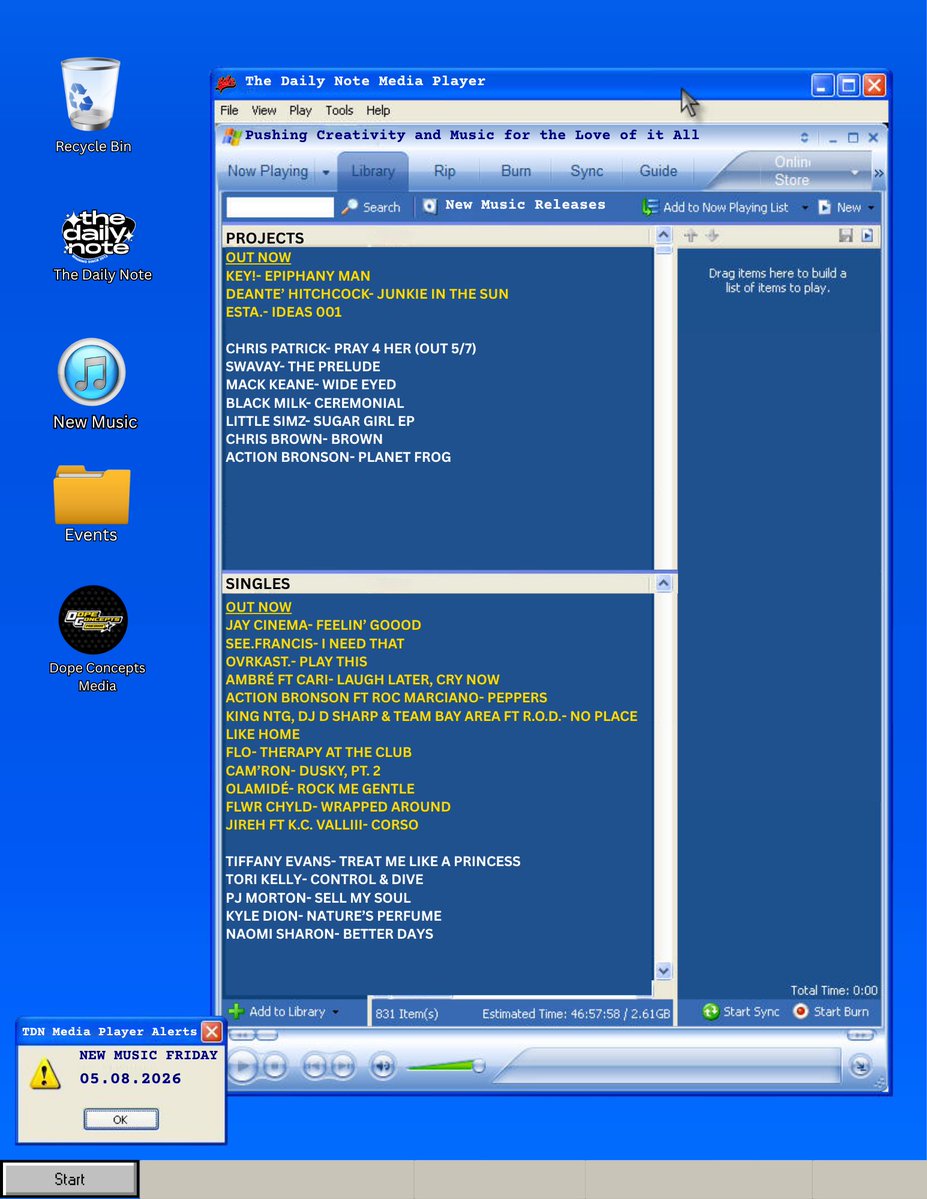Collapse the SINGLES section chevron
Viewport: 927px width, 1199px height.
click(663, 583)
